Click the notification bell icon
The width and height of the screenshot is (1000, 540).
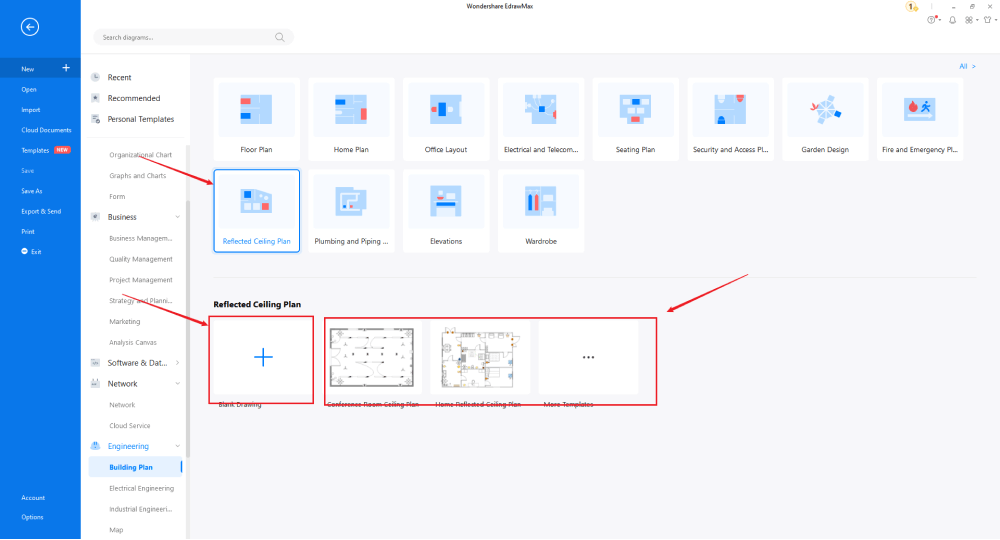click(952, 20)
